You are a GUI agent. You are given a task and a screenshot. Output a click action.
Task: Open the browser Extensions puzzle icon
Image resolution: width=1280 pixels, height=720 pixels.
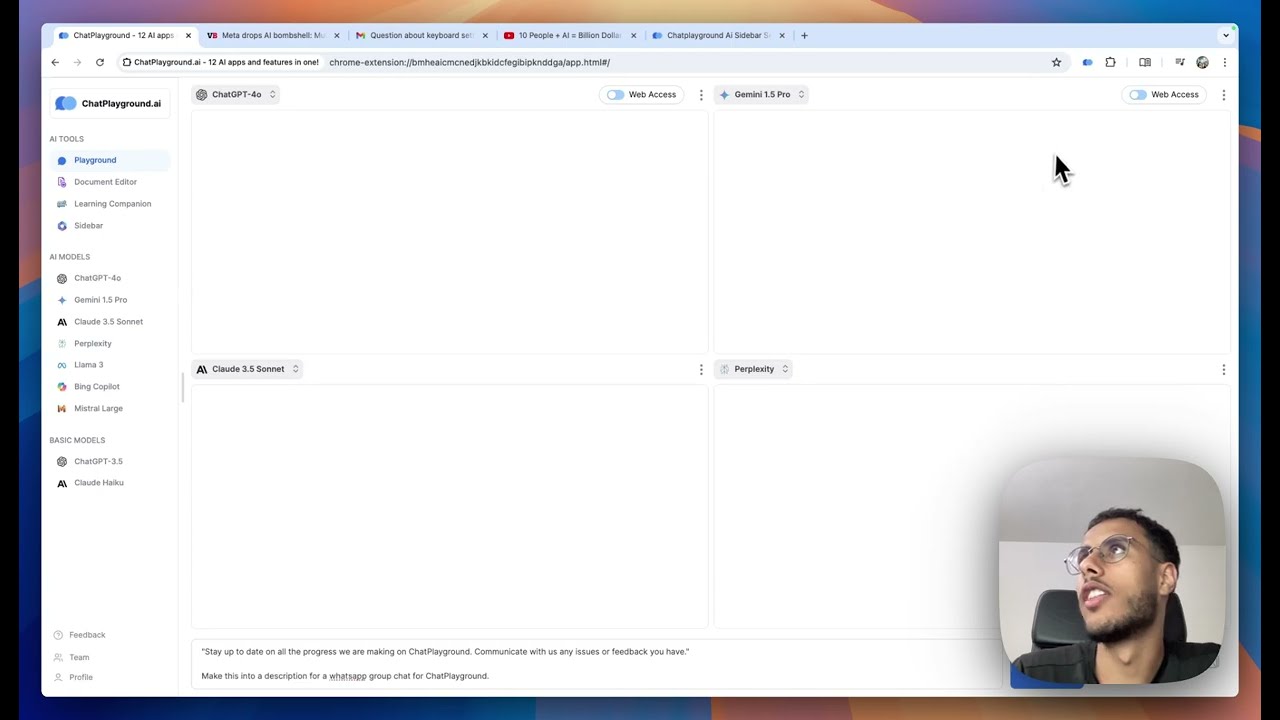coord(1110,62)
